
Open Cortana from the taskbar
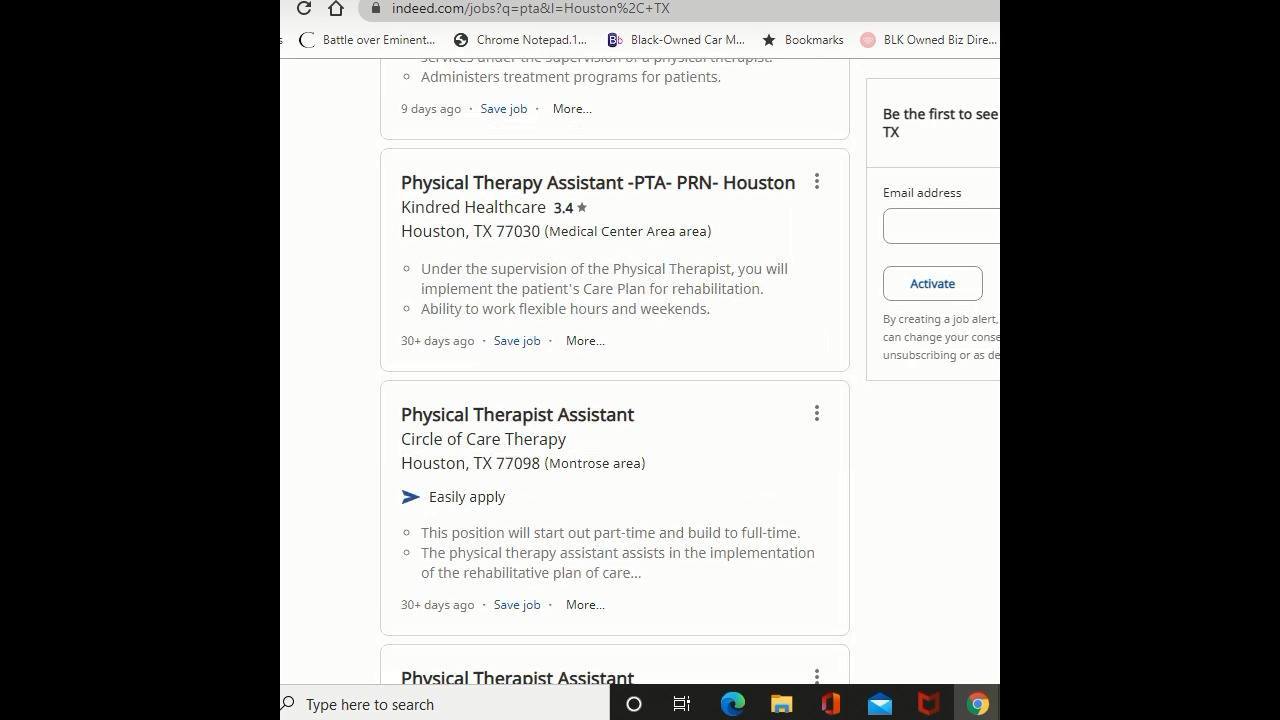click(x=633, y=704)
